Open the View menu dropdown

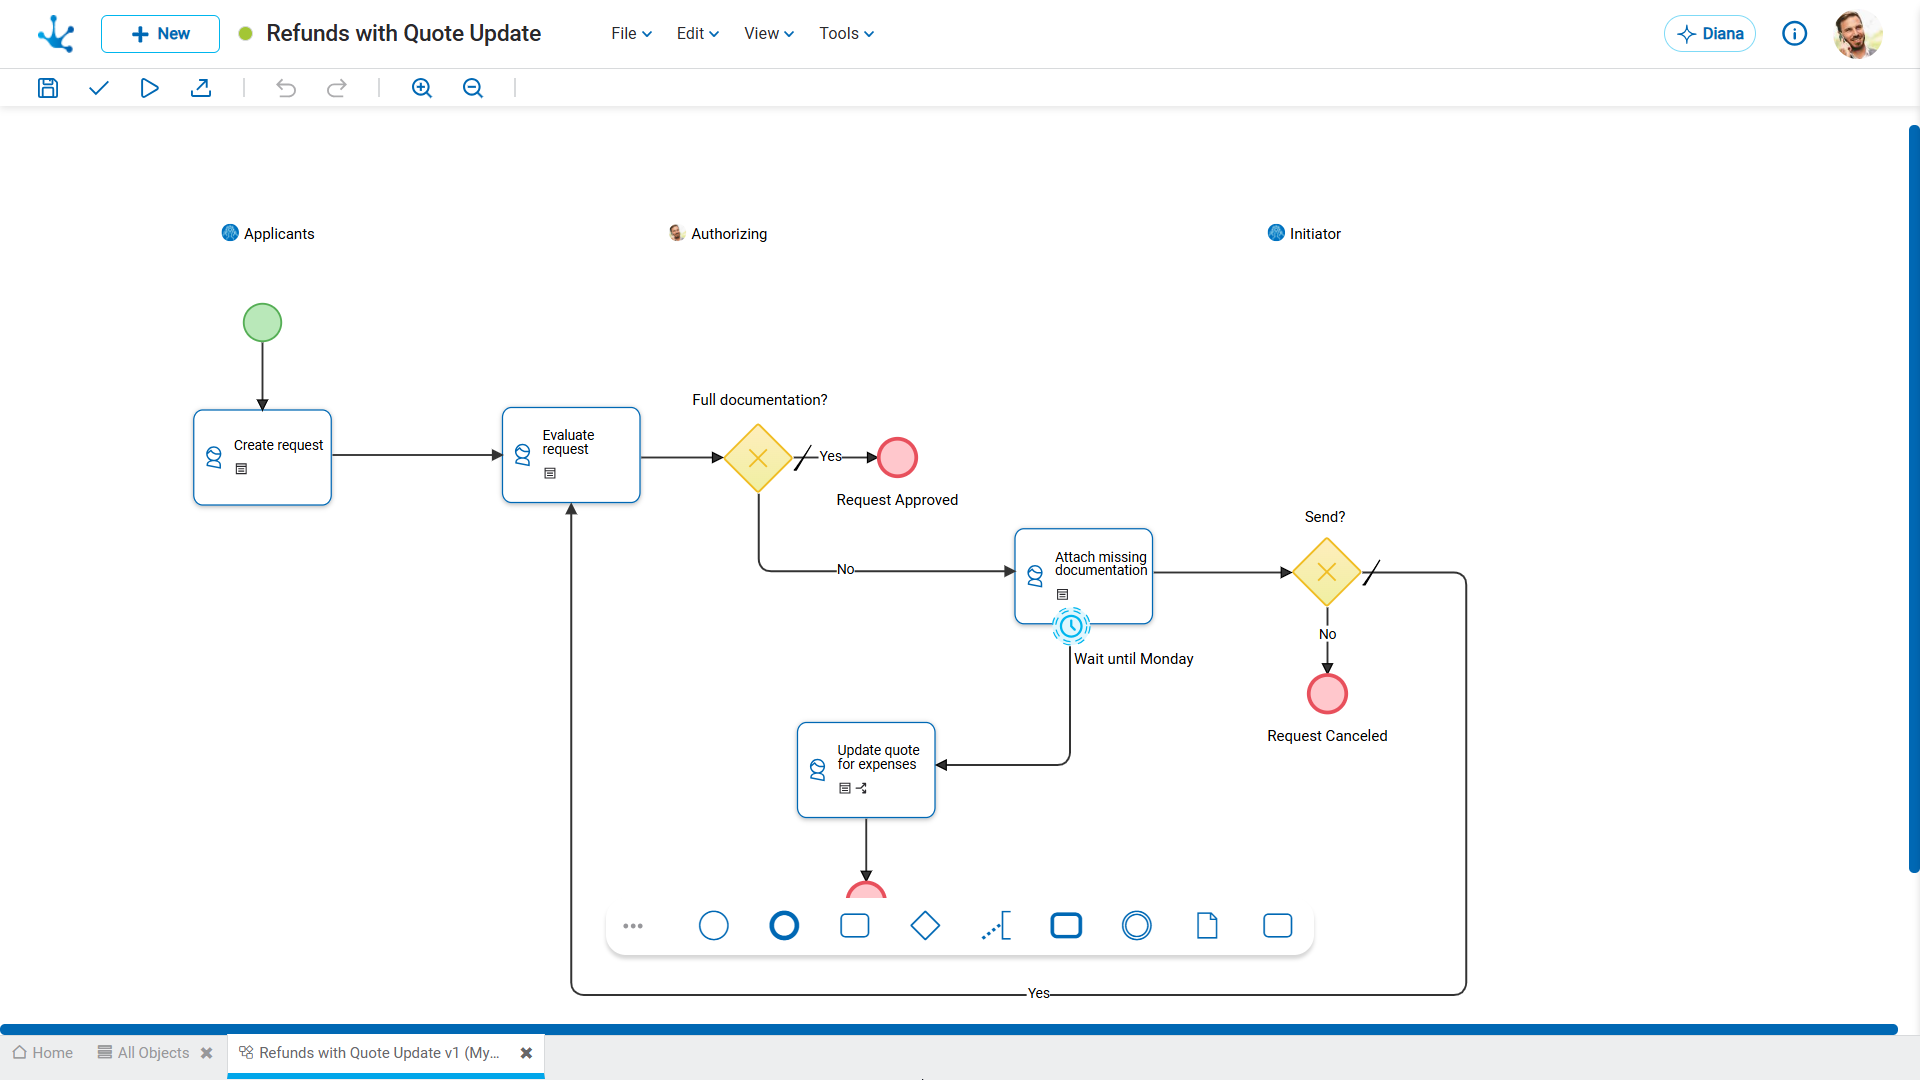tap(769, 34)
